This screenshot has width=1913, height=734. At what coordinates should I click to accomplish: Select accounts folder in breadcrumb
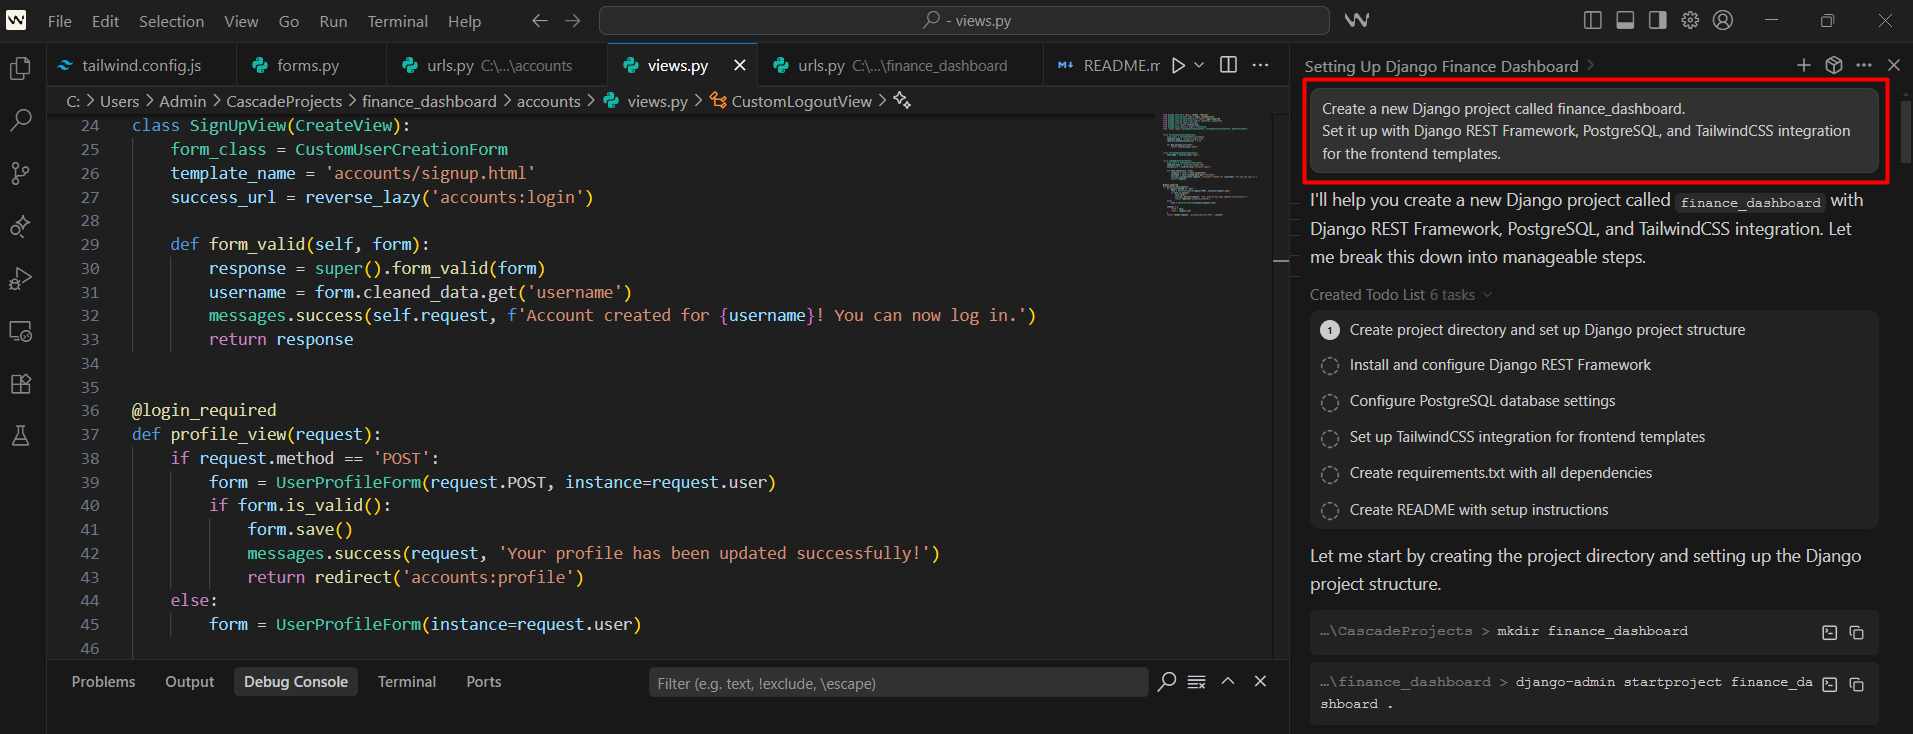(x=548, y=101)
